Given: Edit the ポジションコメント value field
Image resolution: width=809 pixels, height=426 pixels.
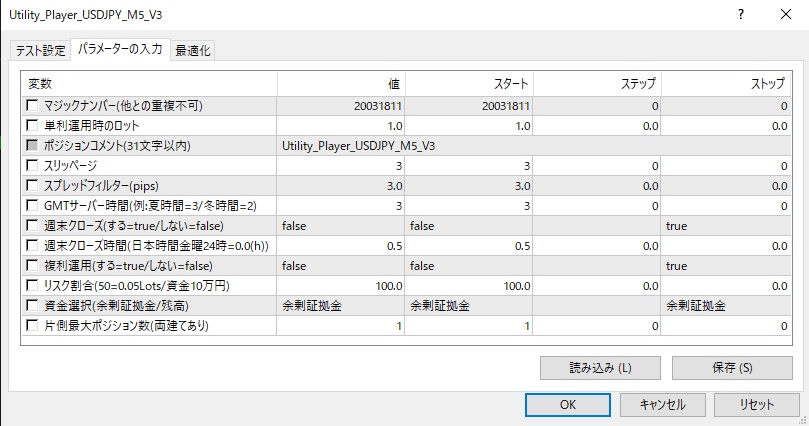Looking at the screenshot, I should click(340, 146).
